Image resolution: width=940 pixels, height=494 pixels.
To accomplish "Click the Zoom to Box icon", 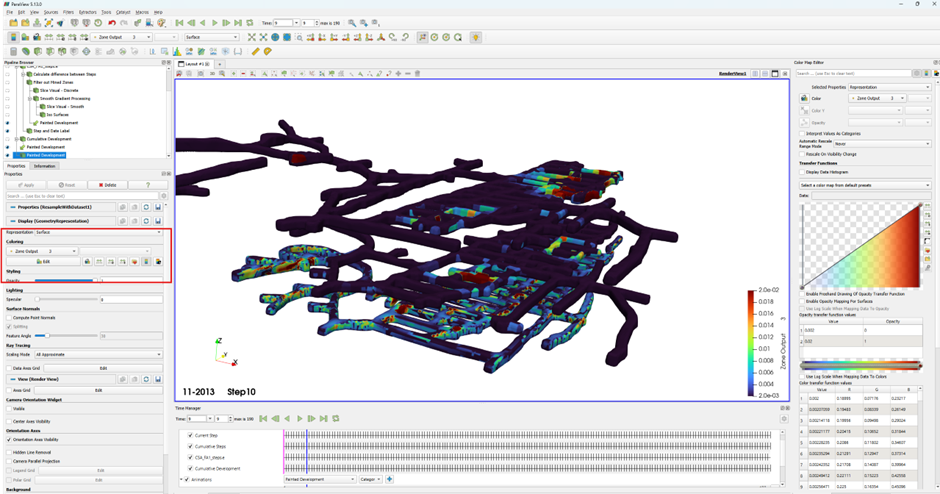I will (299, 37).
